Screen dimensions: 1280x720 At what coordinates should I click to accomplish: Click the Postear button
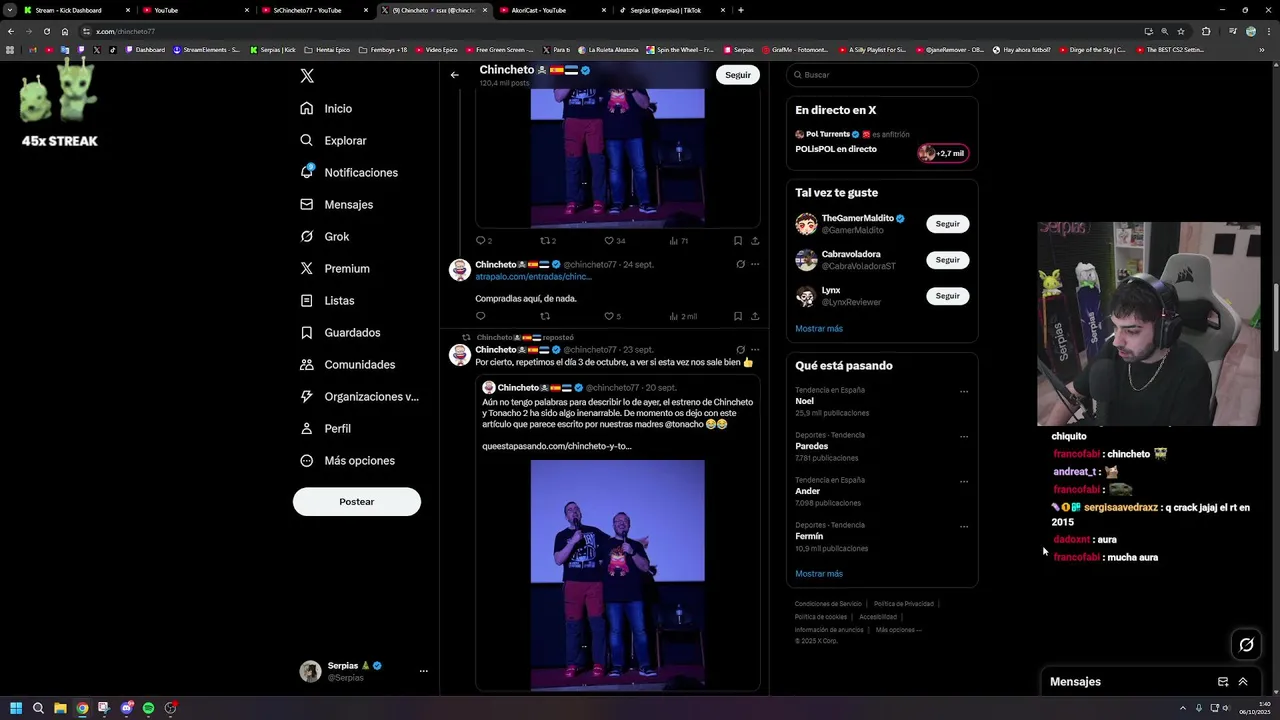coord(357,501)
